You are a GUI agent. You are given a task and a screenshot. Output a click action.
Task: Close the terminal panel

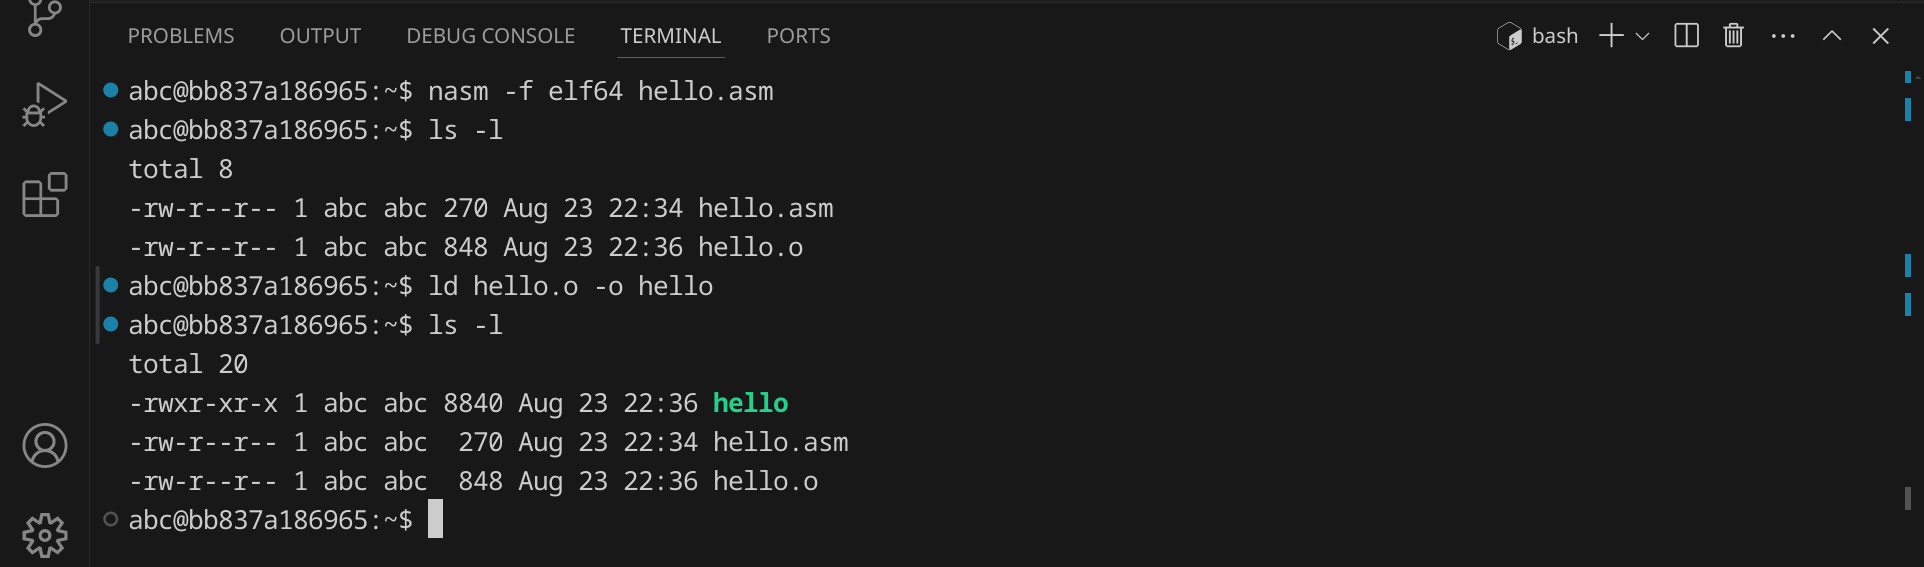[1880, 36]
